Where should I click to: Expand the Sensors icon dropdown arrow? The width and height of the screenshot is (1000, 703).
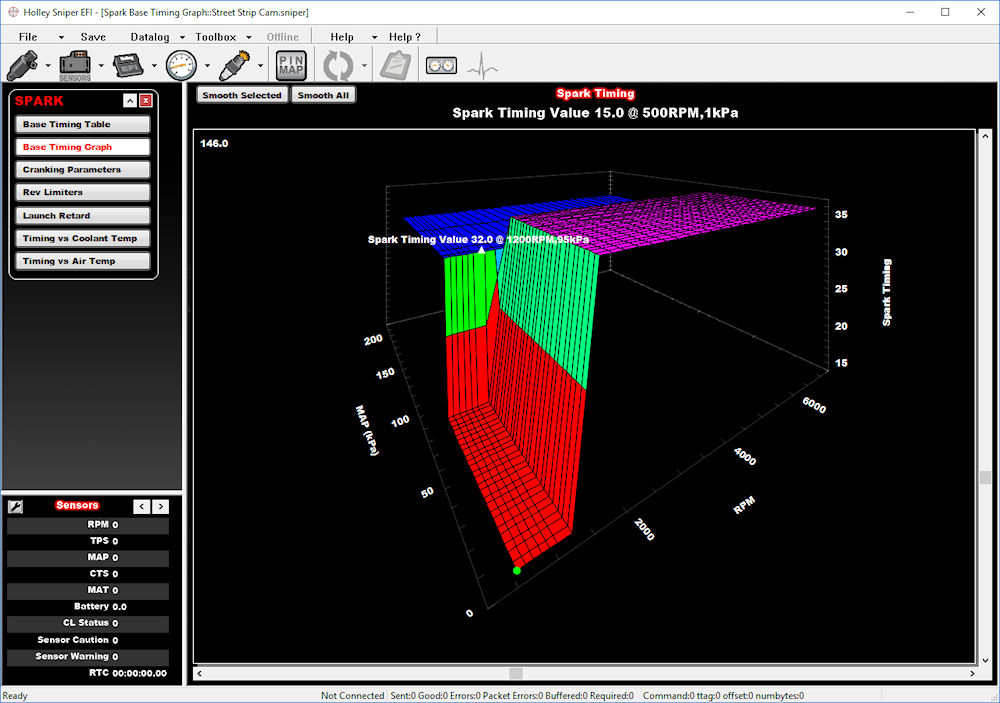pos(101,66)
